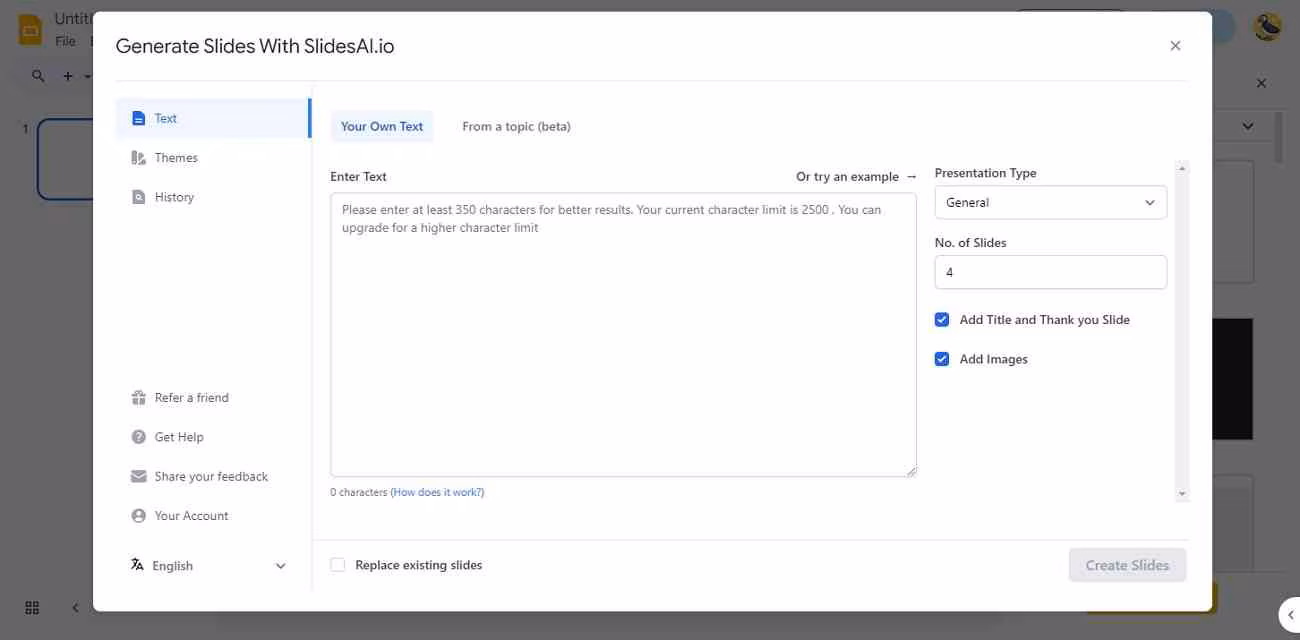Click the Text document icon in sidebar

(x=138, y=118)
